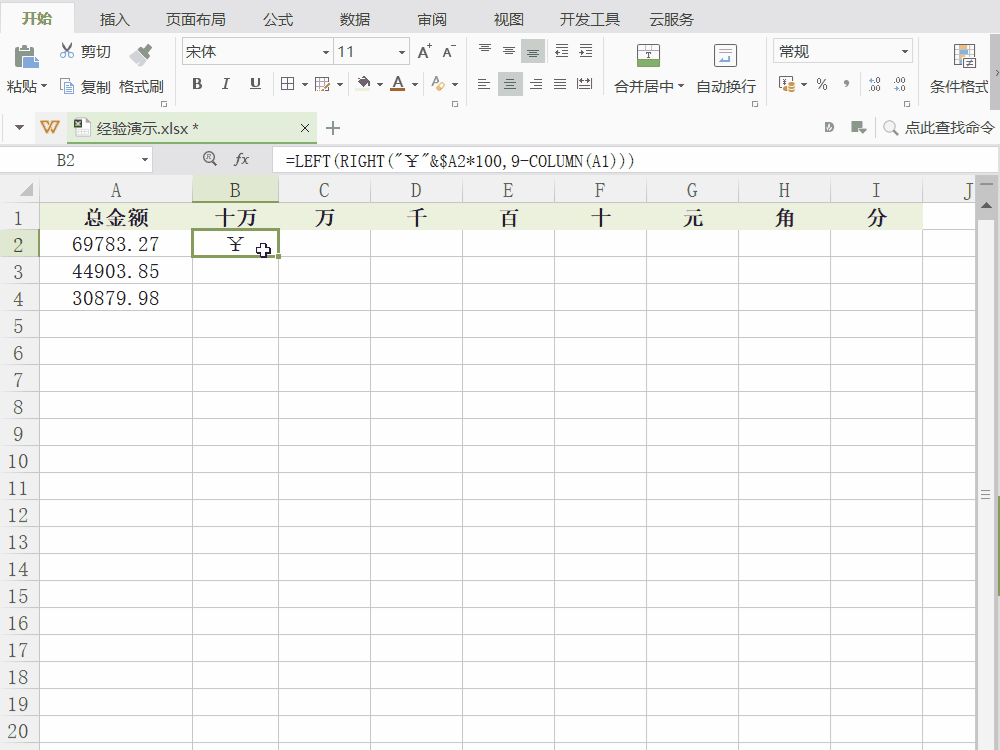Image resolution: width=1000 pixels, height=750 pixels.
Task: Toggle italic formatting
Action: coord(226,84)
